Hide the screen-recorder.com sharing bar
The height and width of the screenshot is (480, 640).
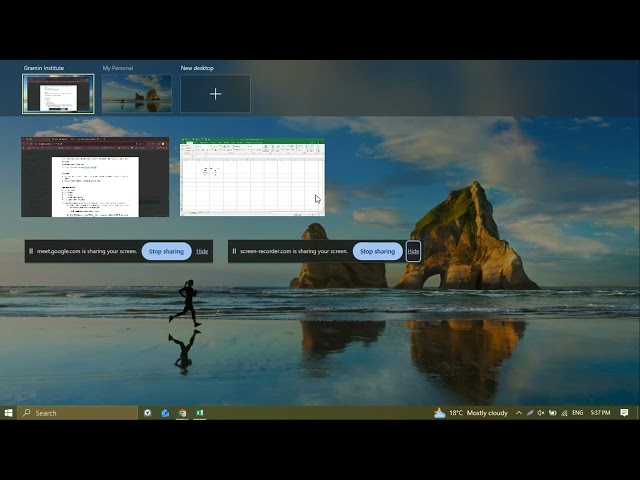[413, 251]
